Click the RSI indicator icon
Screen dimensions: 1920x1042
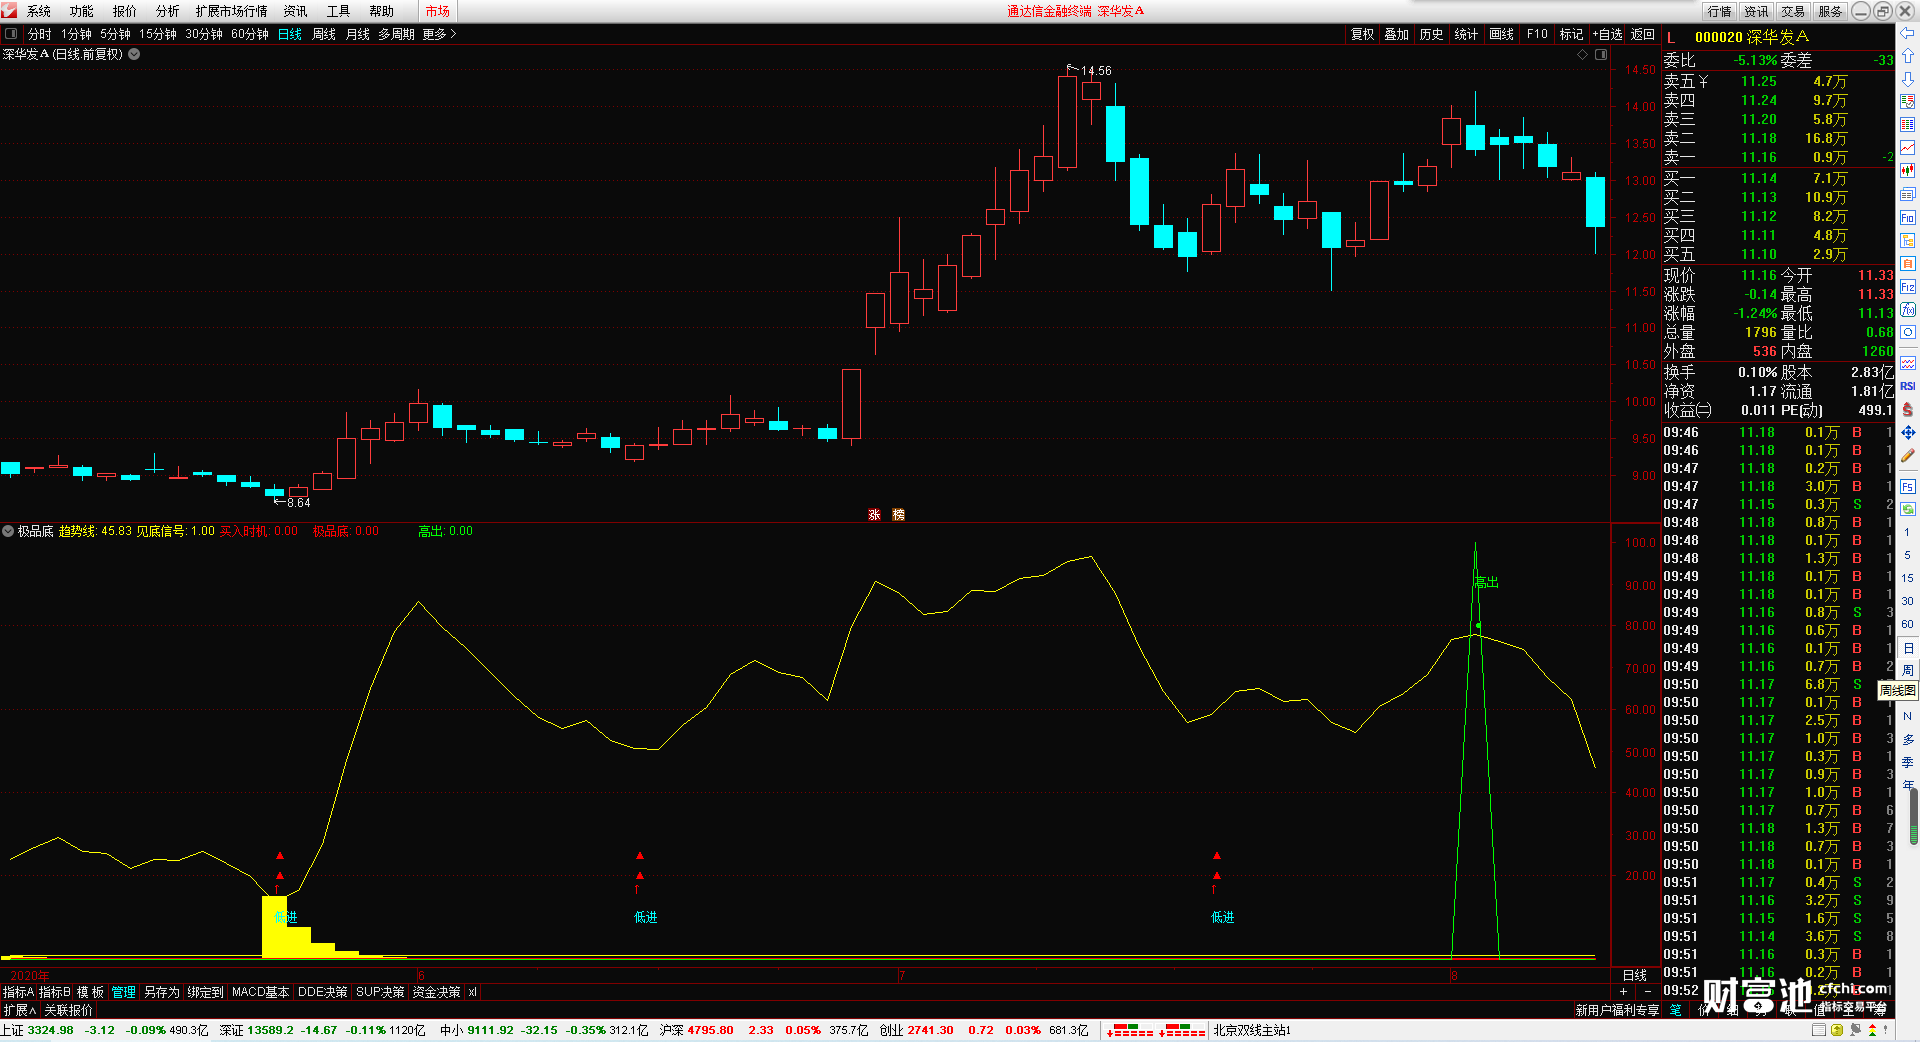pyautogui.click(x=1907, y=386)
